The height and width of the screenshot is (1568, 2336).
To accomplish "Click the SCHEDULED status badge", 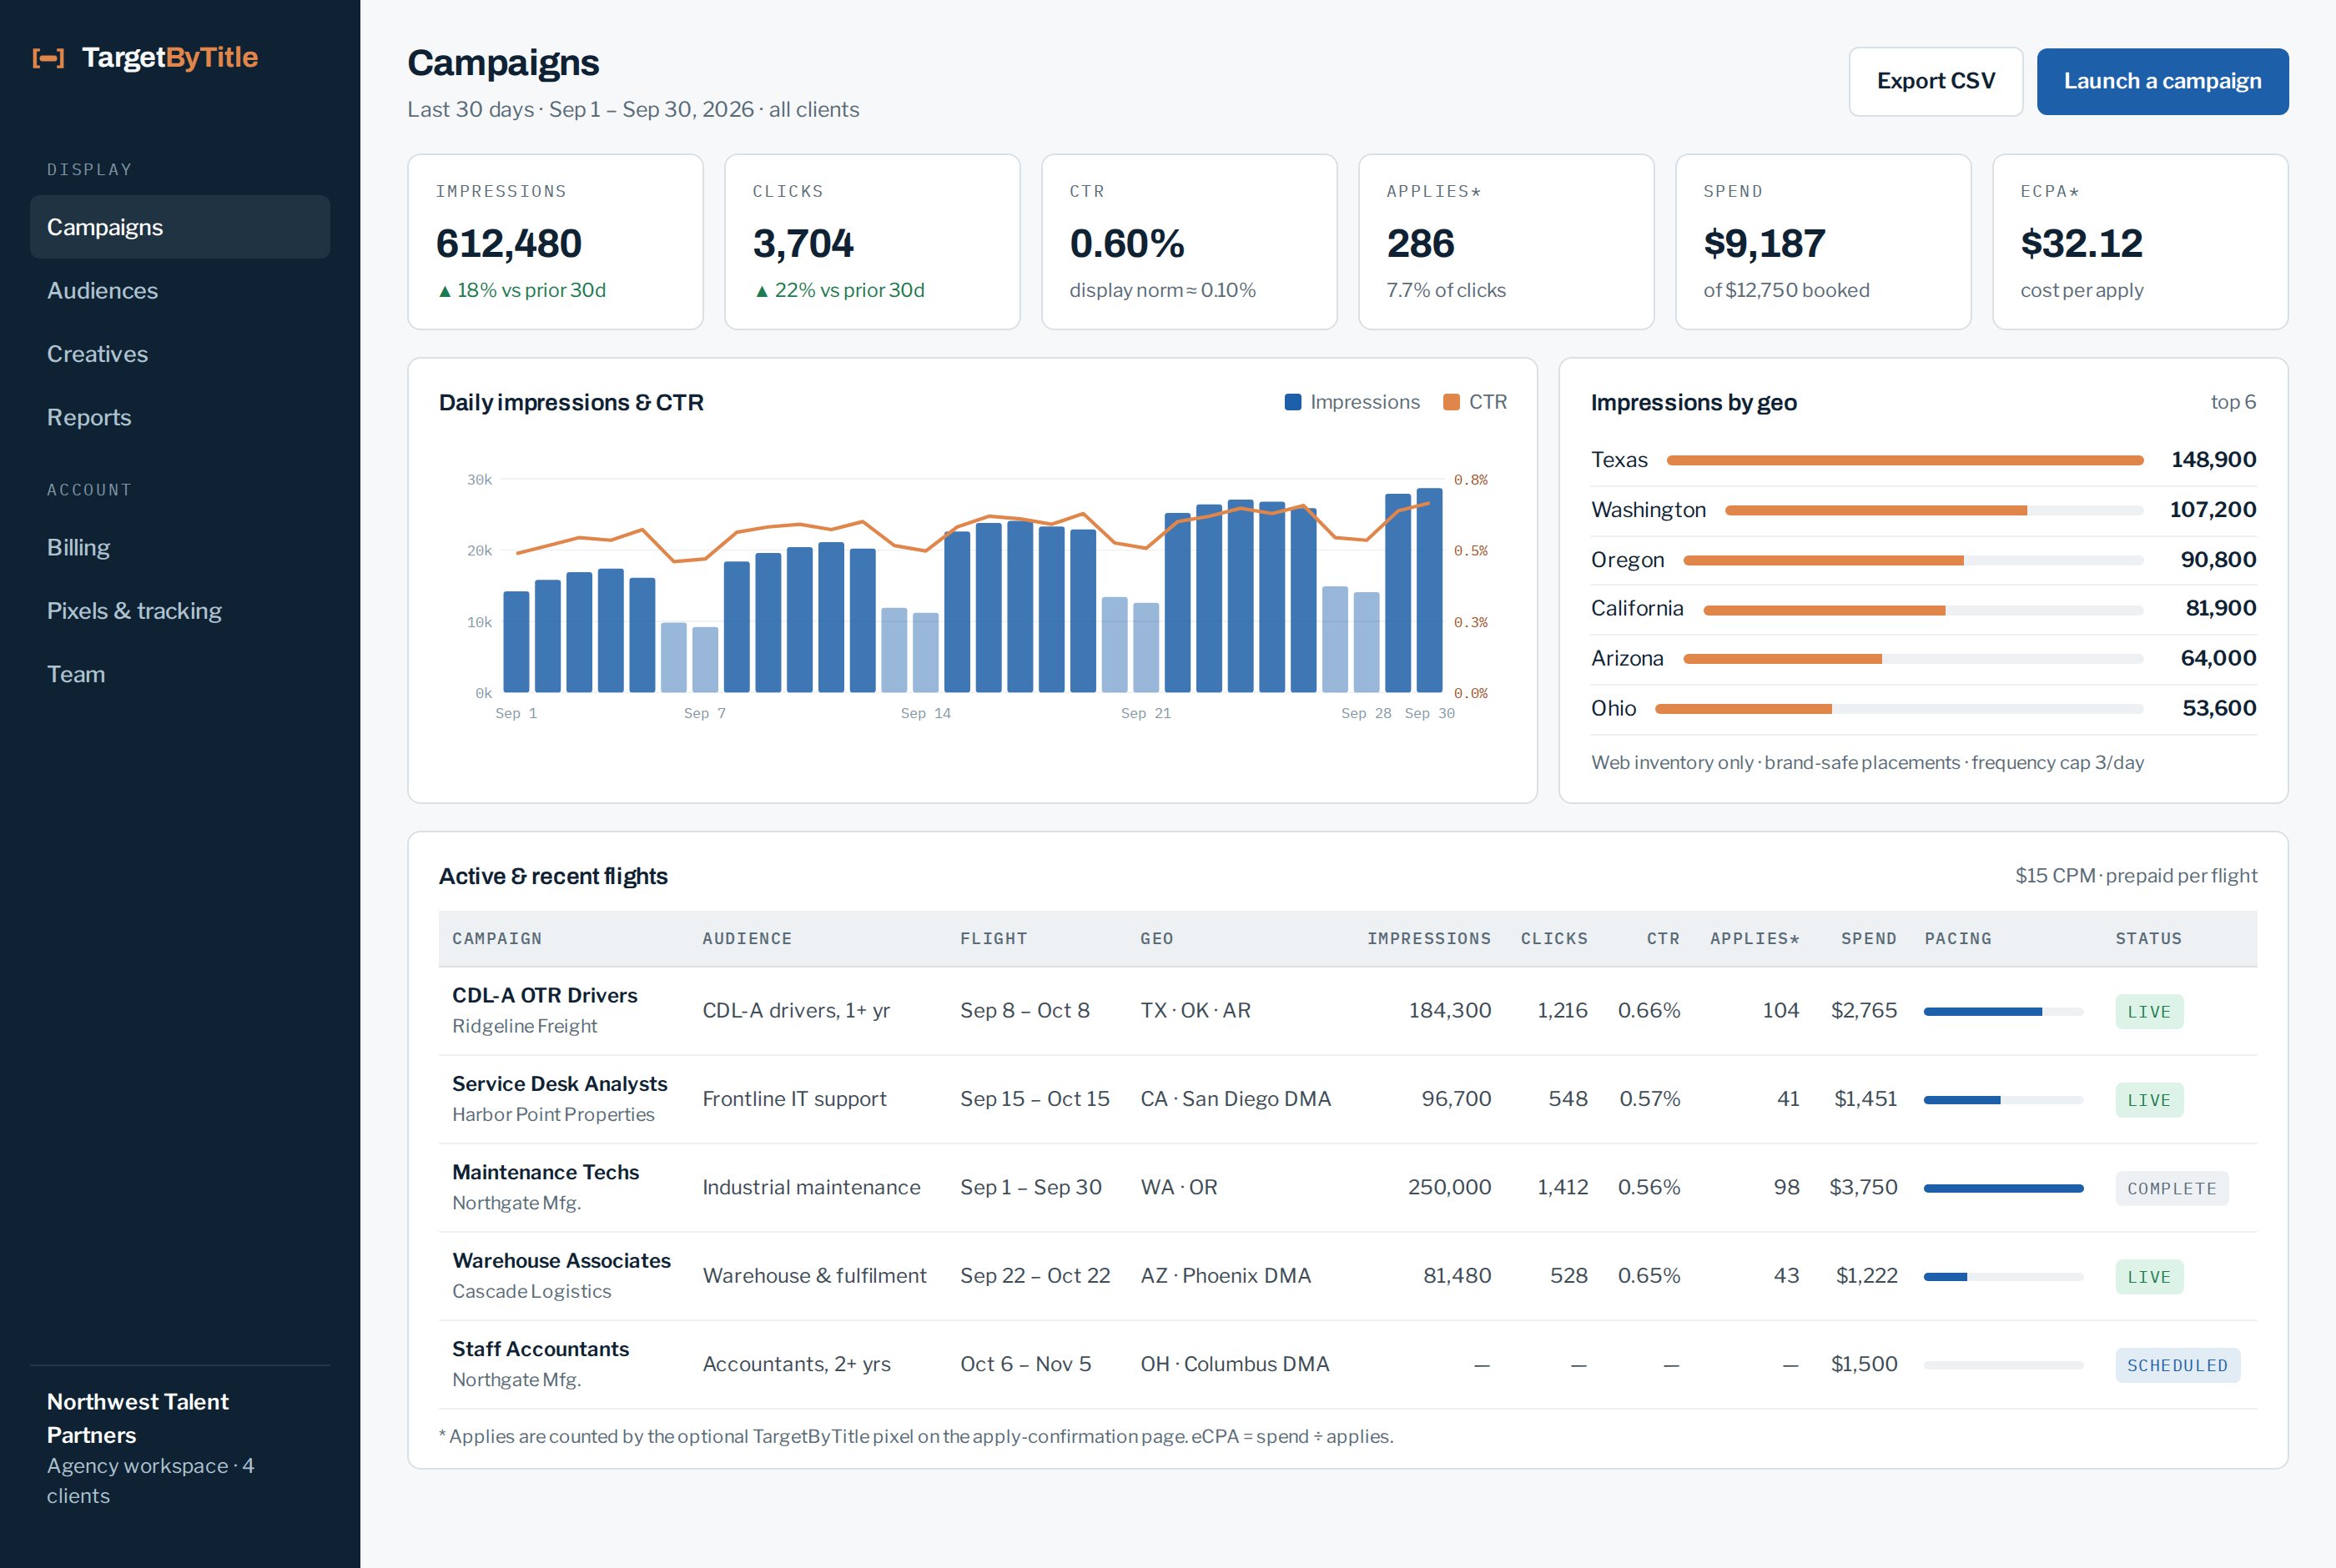I will [2177, 1365].
